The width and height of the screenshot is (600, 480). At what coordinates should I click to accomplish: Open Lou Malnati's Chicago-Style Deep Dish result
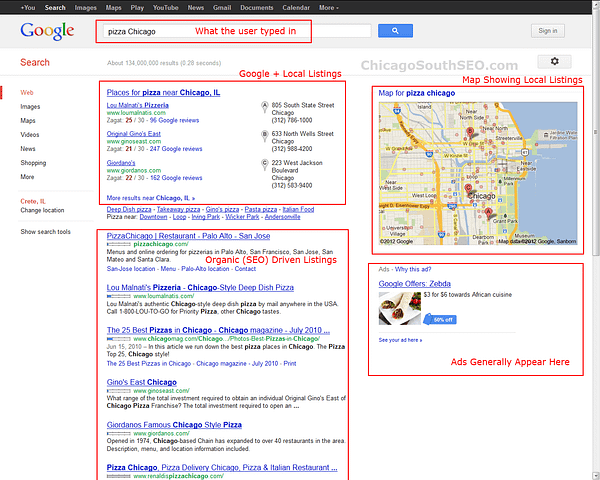(200, 287)
